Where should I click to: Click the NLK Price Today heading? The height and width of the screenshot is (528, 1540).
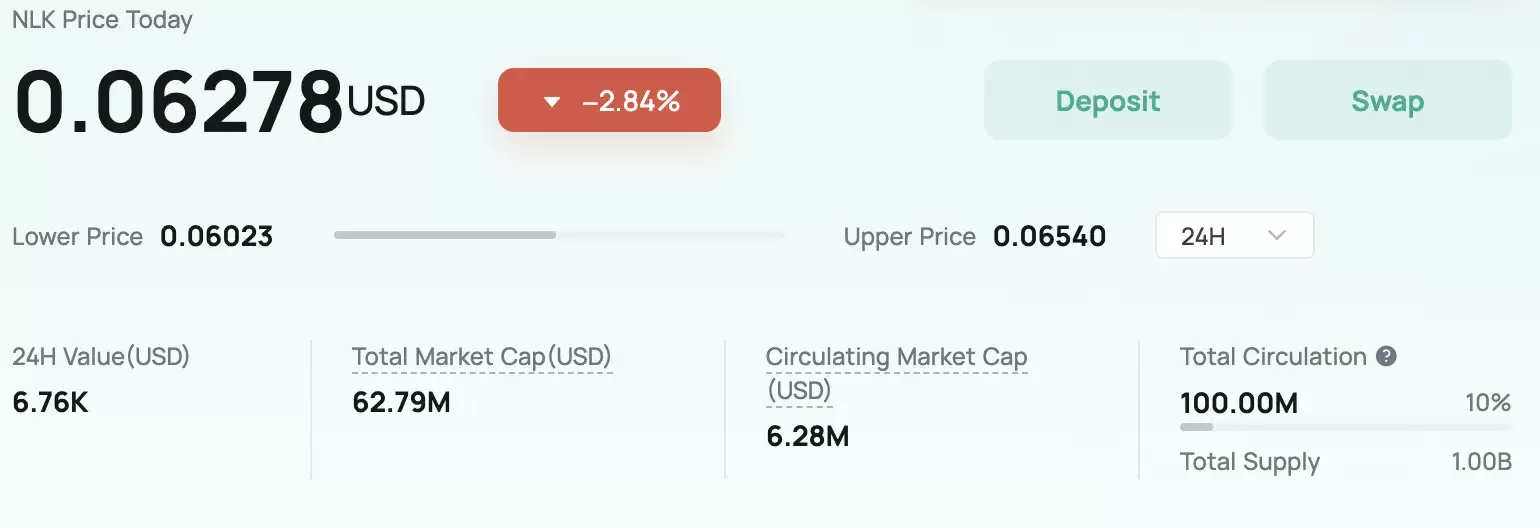[x=102, y=20]
